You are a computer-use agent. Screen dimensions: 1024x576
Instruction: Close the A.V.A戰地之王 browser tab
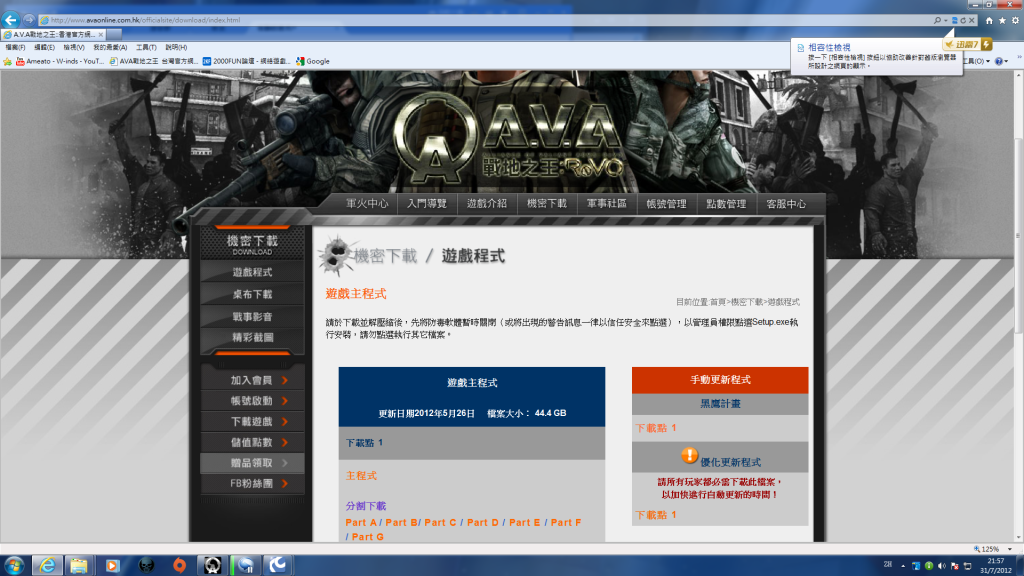(101, 35)
